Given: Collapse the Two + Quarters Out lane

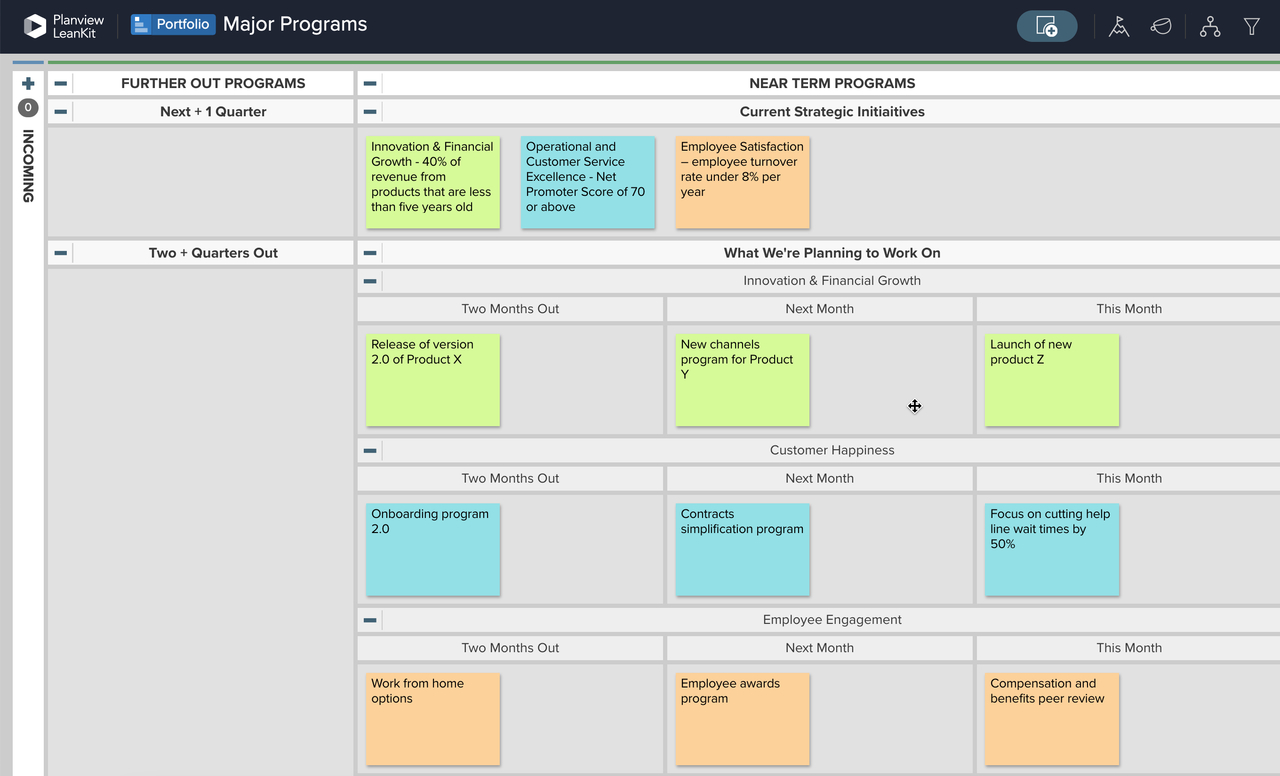Looking at the screenshot, I should 60,252.
